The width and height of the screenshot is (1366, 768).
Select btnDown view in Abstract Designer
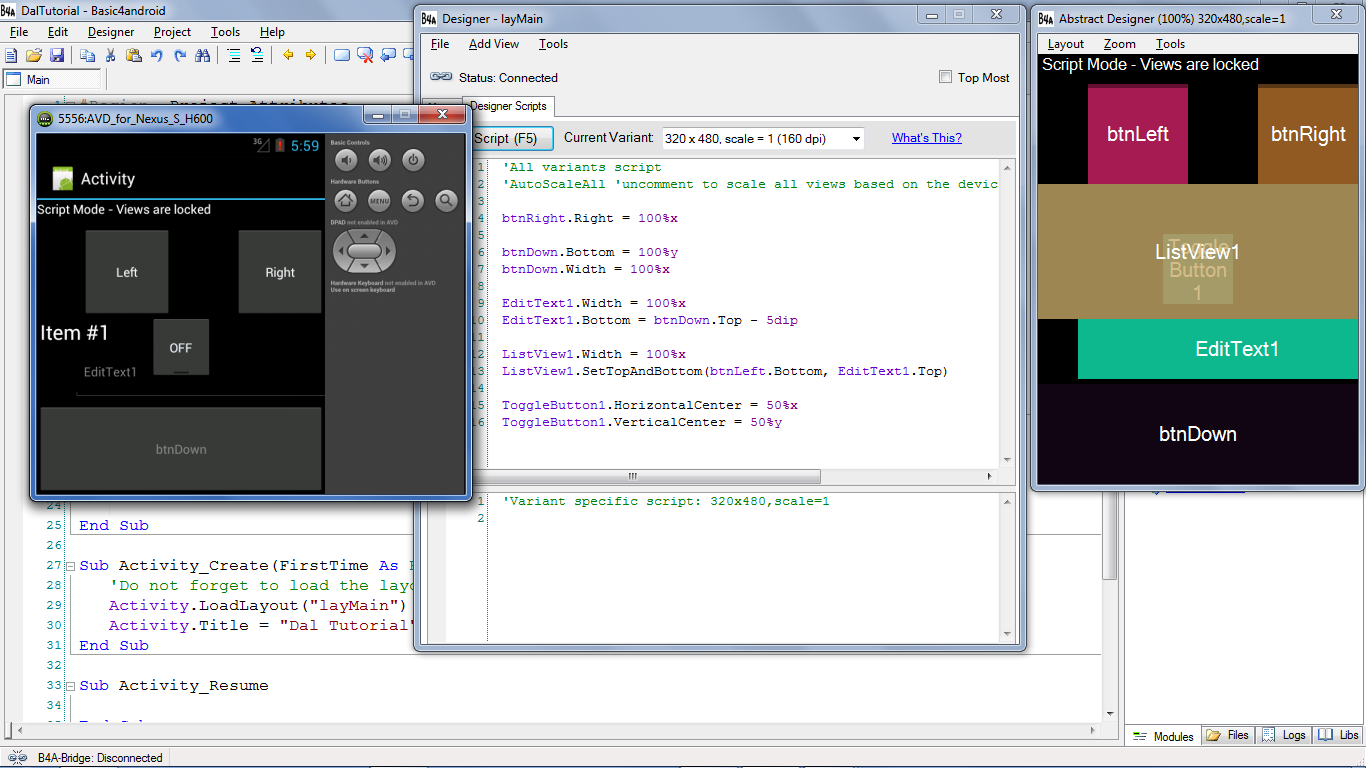[x=1198, y=434]
